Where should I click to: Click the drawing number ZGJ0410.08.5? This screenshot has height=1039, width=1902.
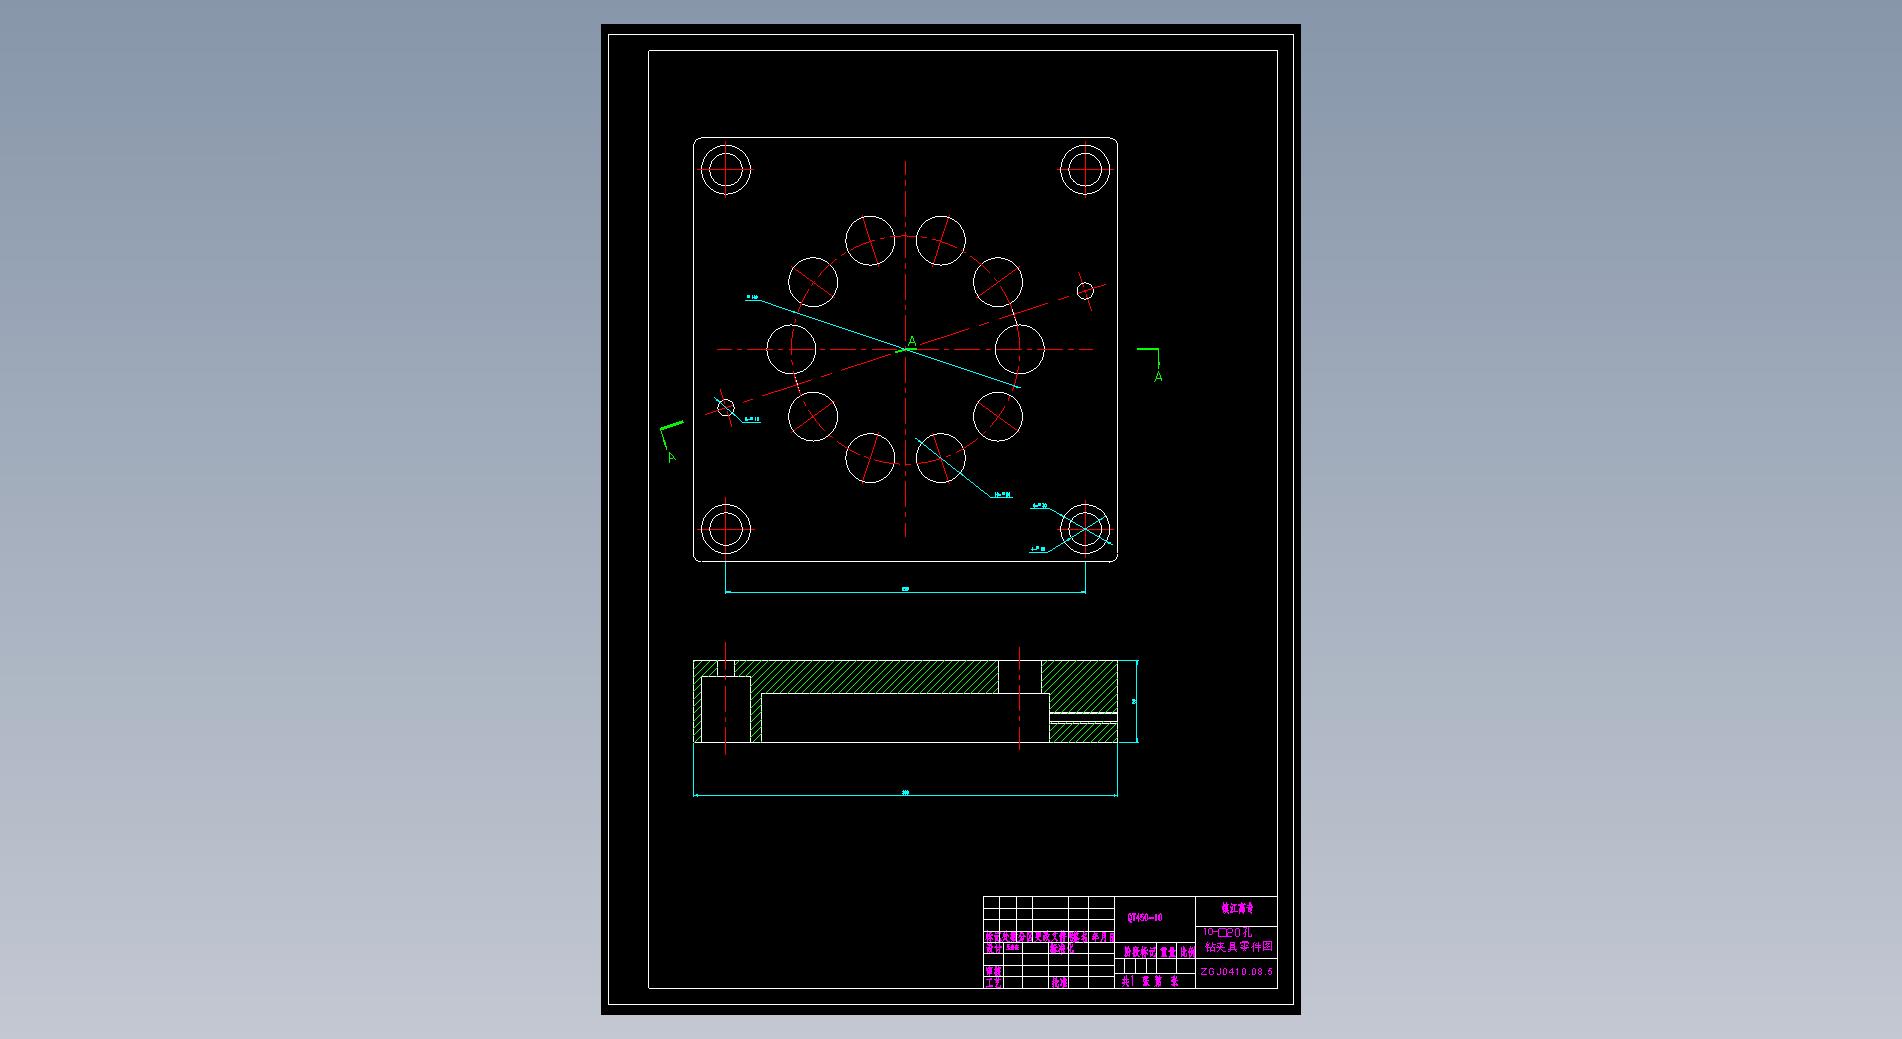coord(1236,971)
